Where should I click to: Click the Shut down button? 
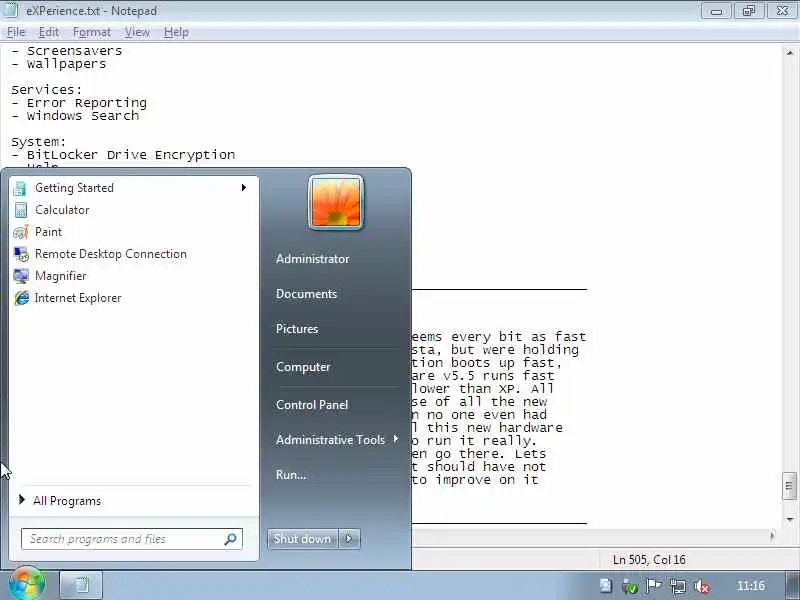(303, 539)
